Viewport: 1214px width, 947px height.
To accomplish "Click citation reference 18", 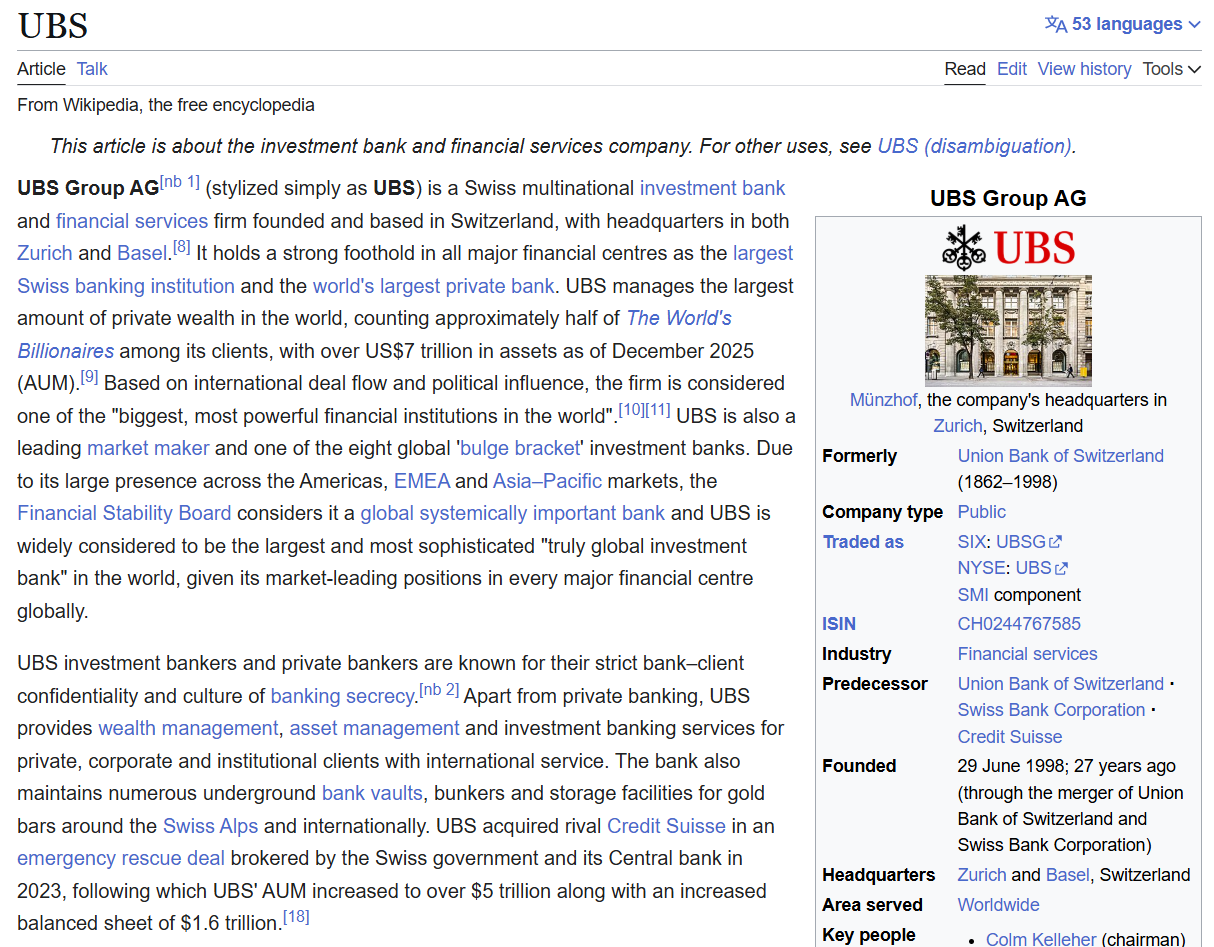I will 296,918.
